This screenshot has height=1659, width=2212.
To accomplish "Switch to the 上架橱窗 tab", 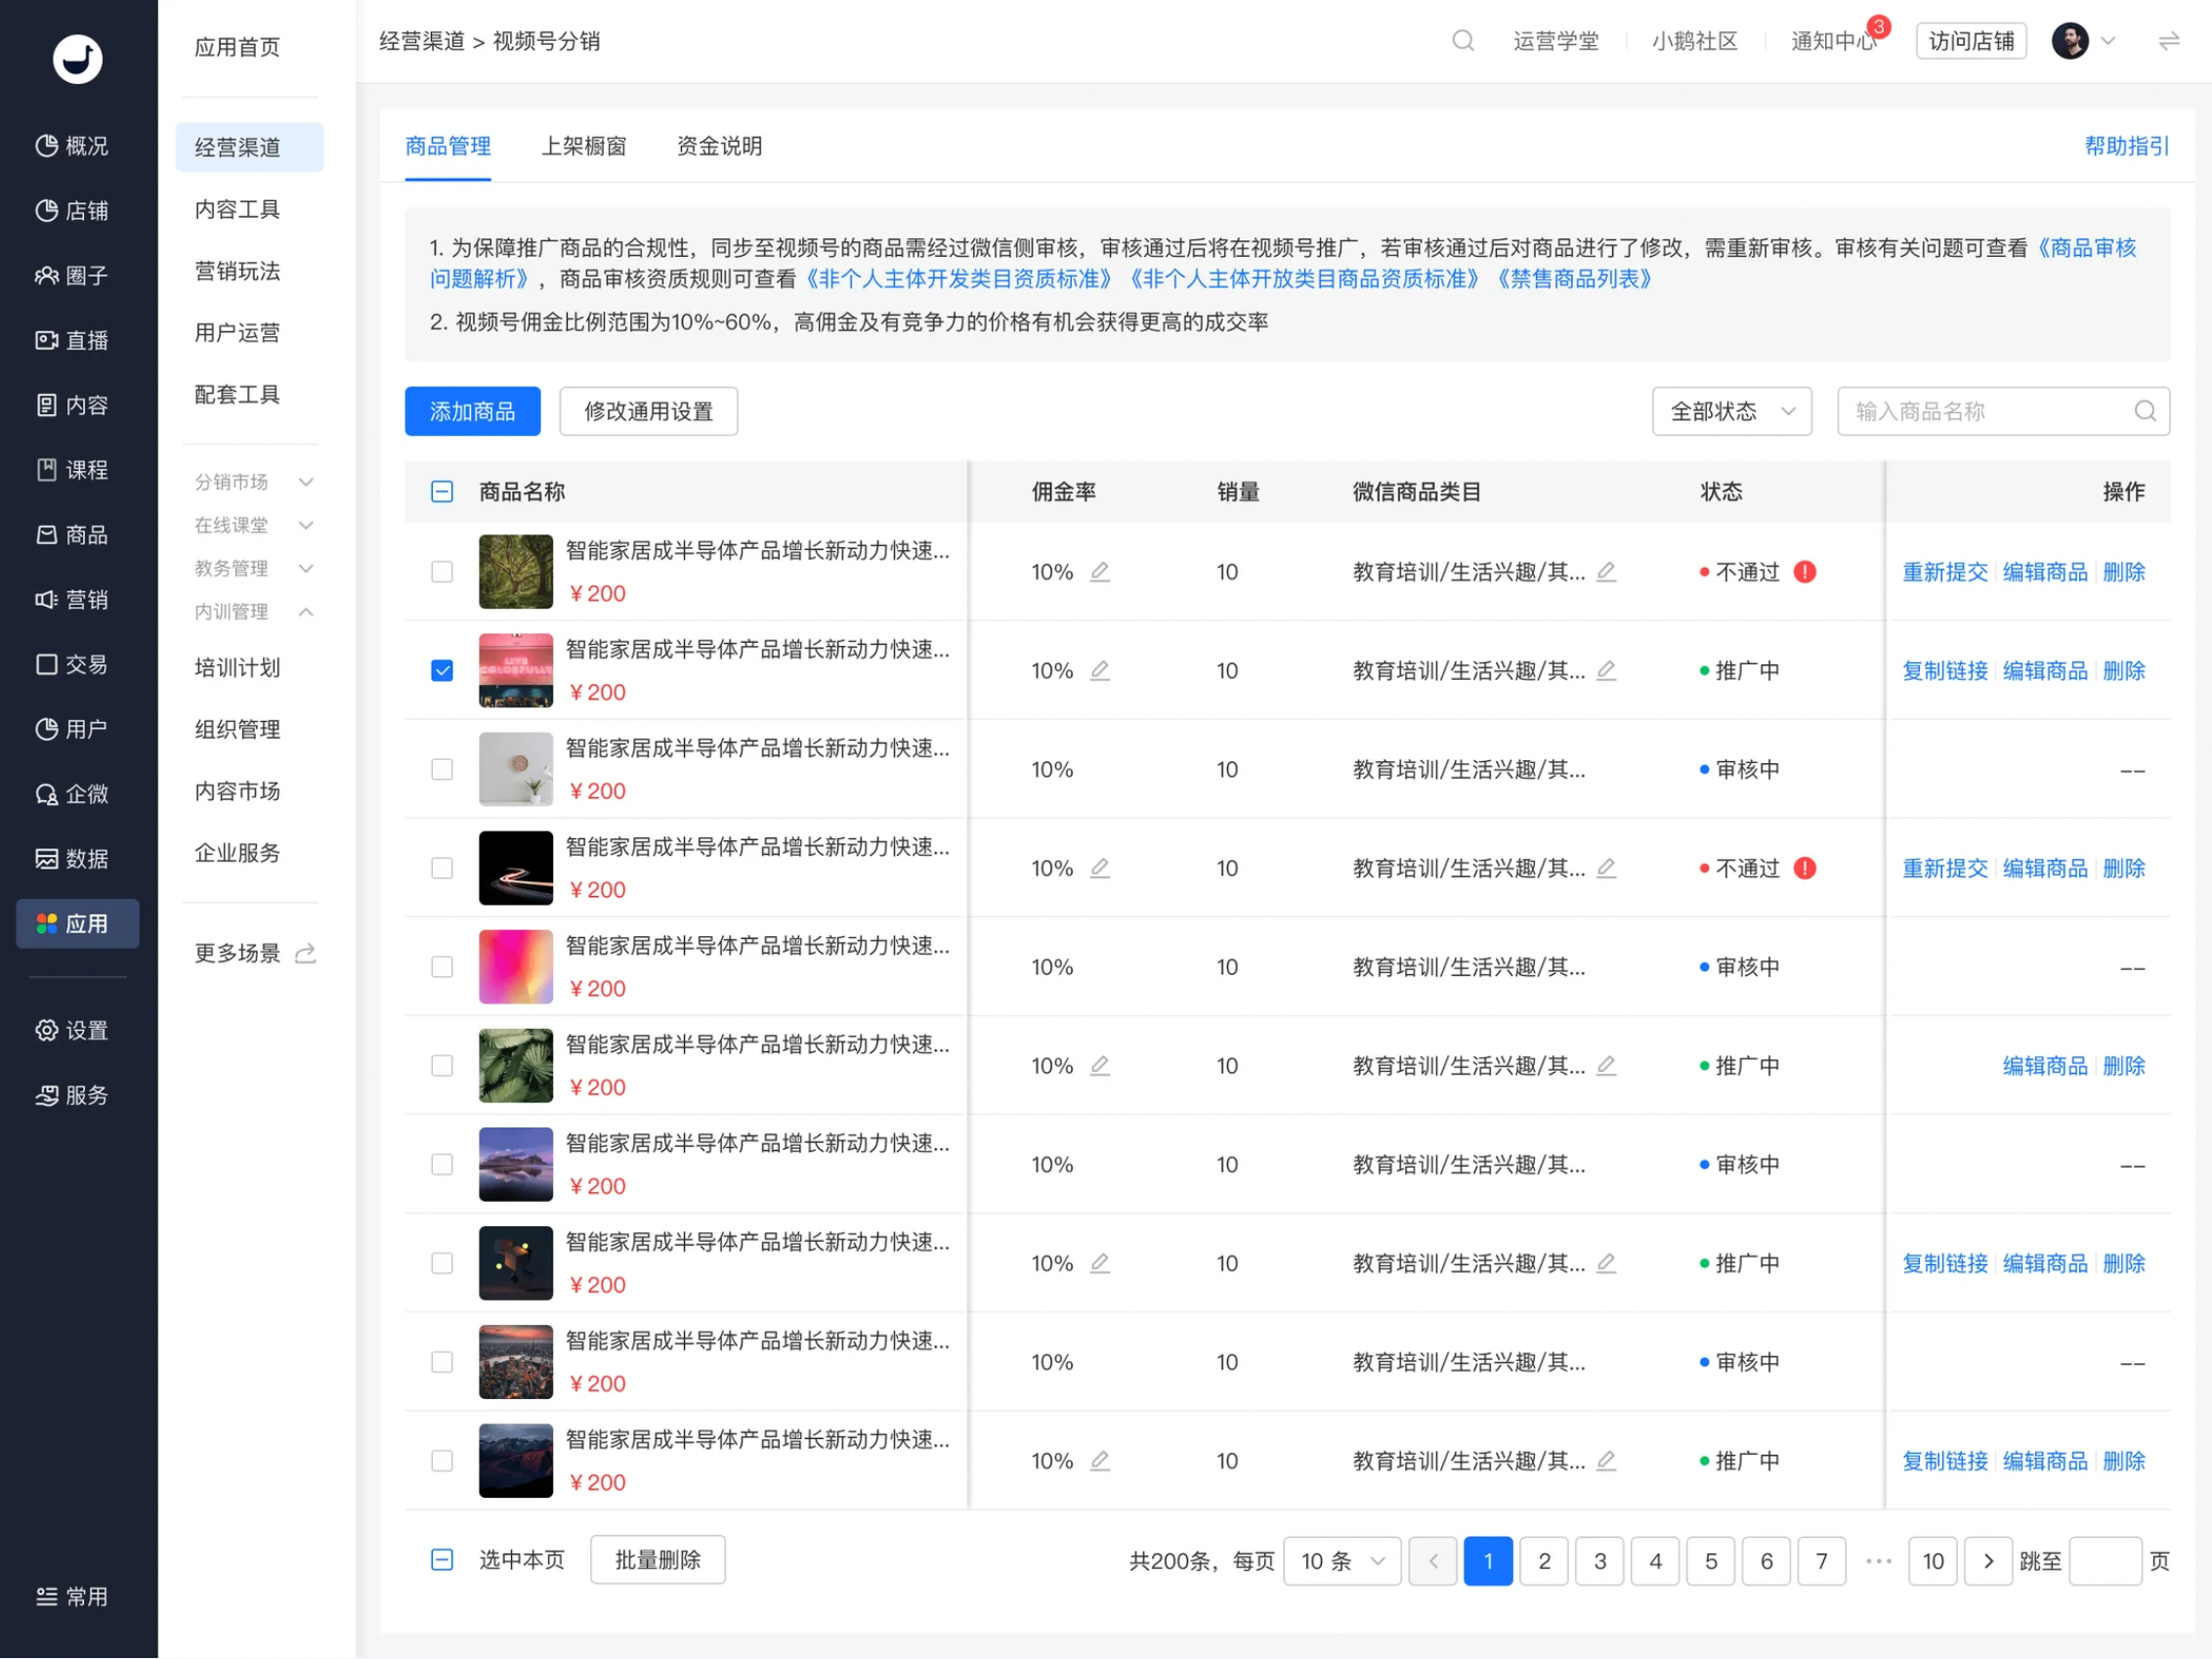I will 584,146.
